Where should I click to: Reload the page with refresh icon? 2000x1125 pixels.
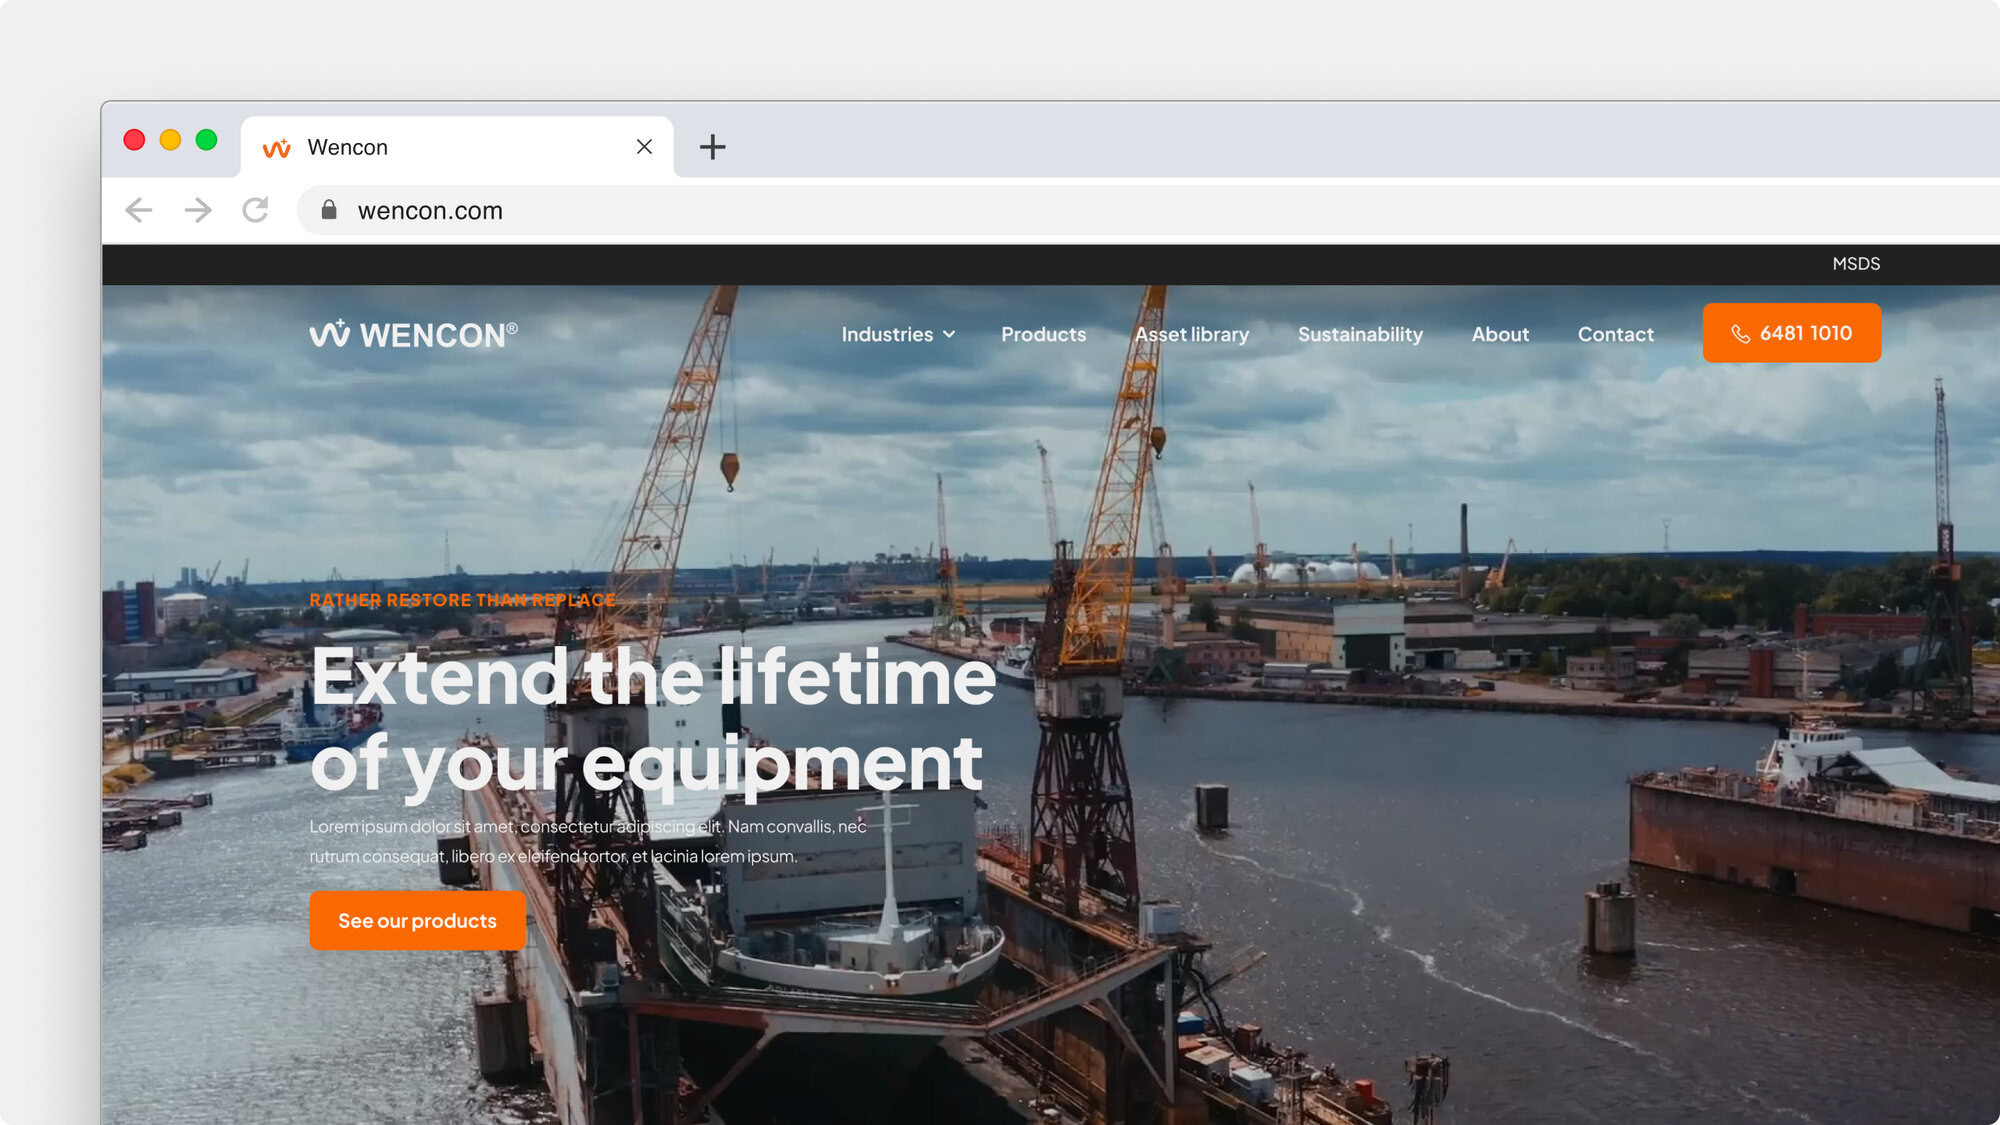pos(256,210)
